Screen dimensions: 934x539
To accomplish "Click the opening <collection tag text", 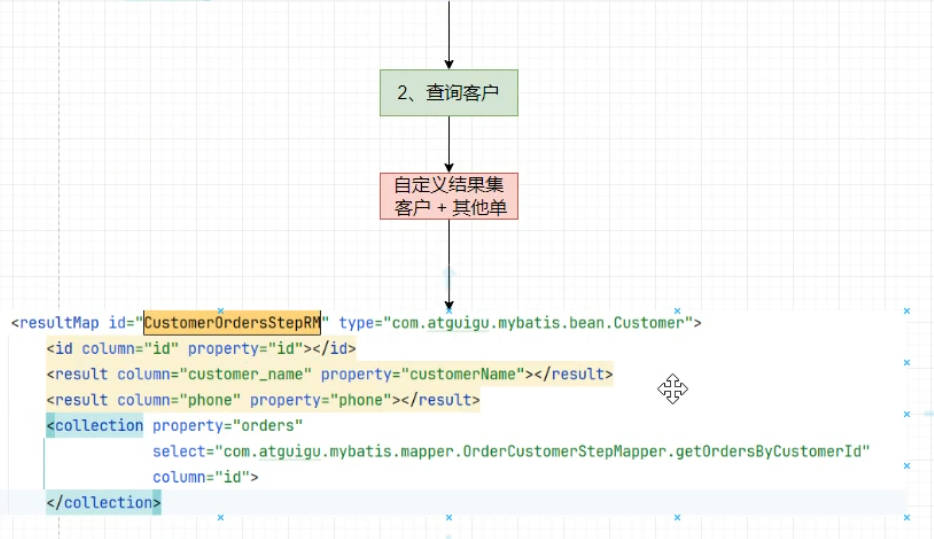I will tap(95, 426).
